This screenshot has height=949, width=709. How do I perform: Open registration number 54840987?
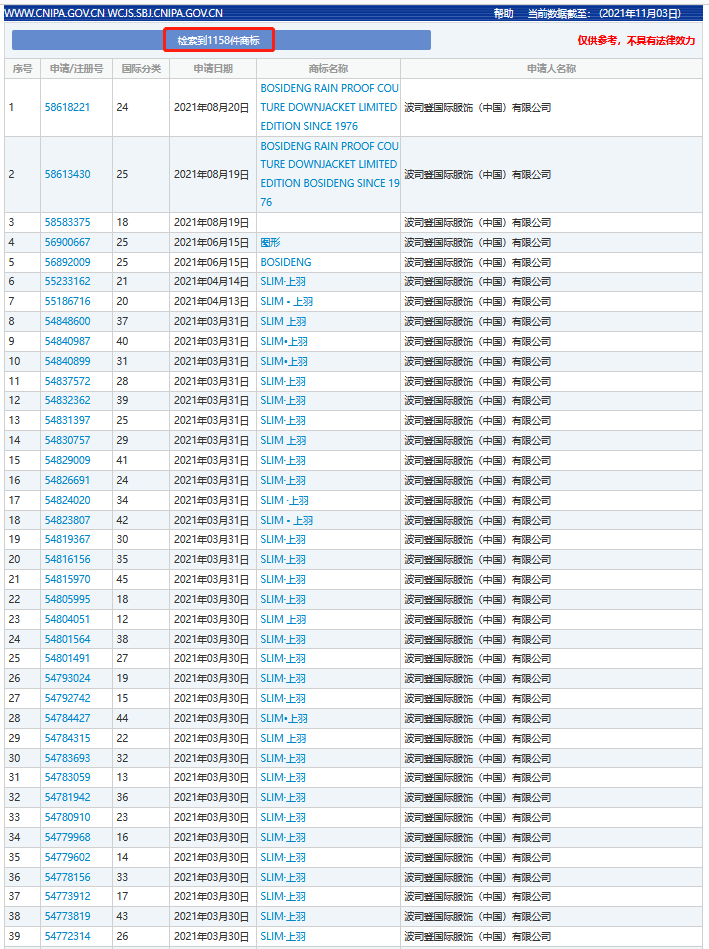click(x=67, y=341)
